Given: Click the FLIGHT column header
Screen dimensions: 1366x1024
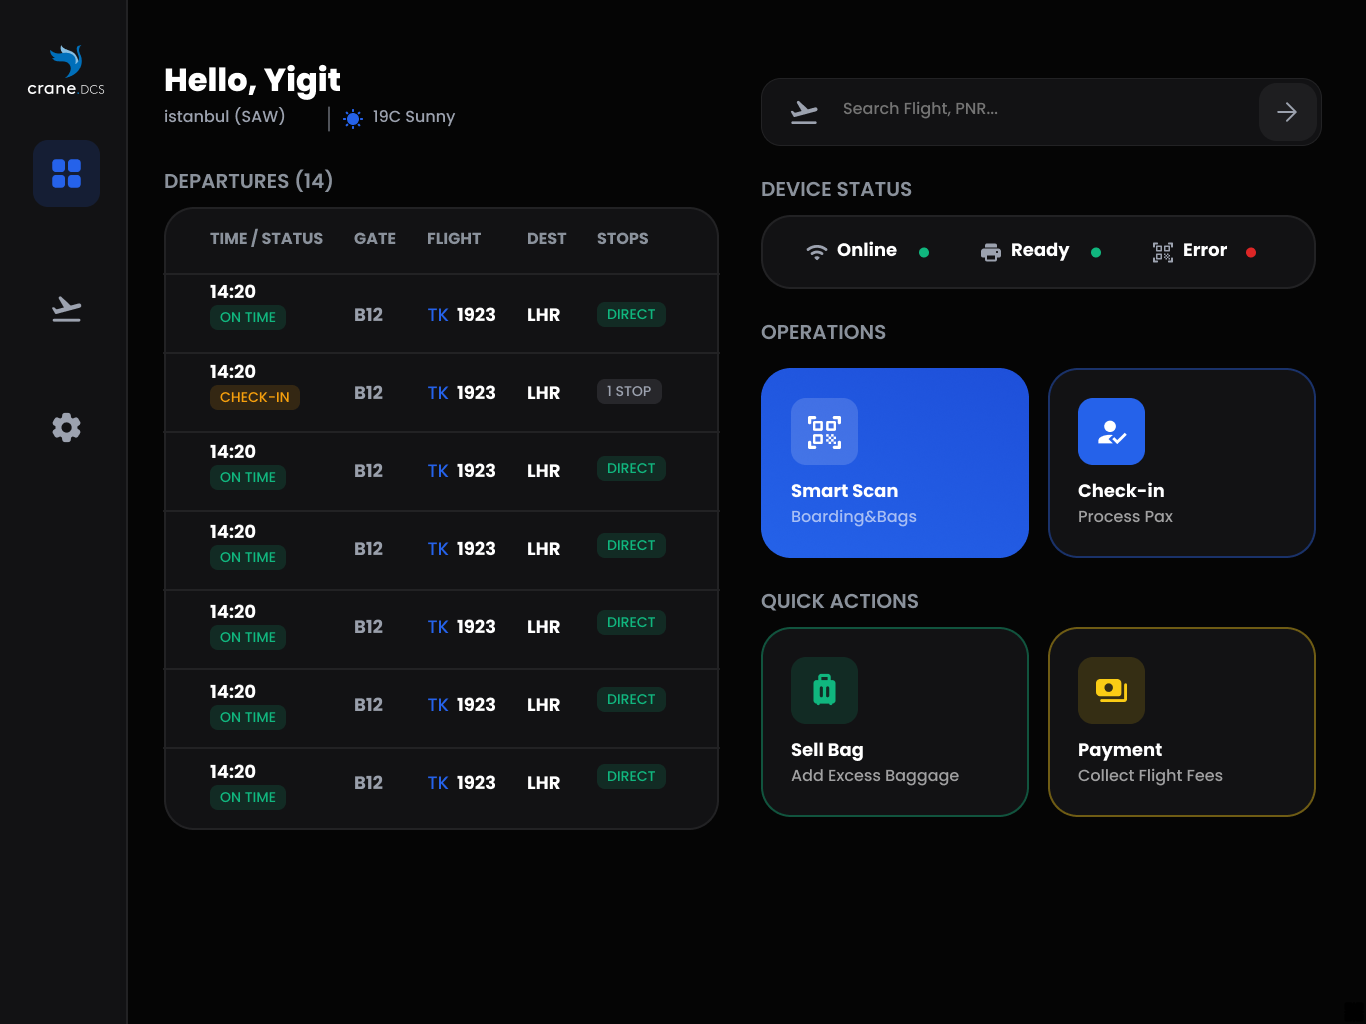Looking at the screenshot, I should tap(454, 238).
